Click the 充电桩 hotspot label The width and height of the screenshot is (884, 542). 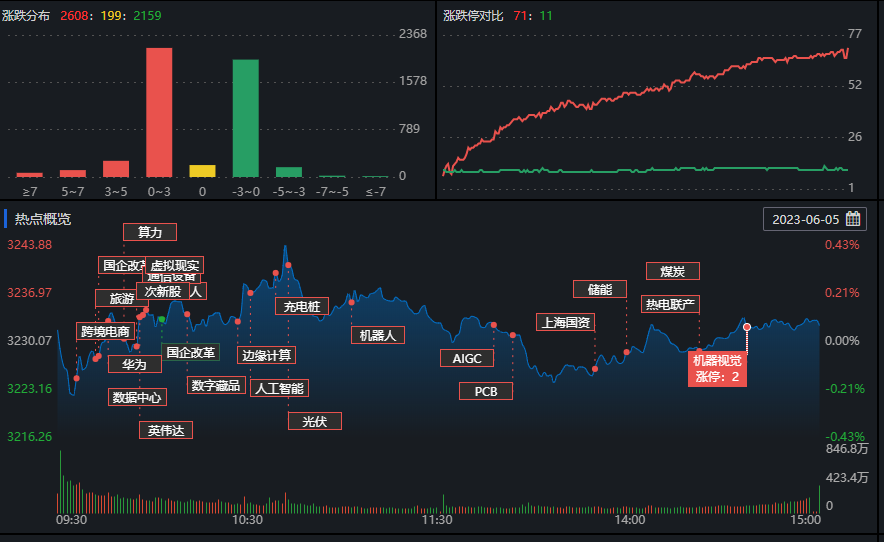pos(301,306)
